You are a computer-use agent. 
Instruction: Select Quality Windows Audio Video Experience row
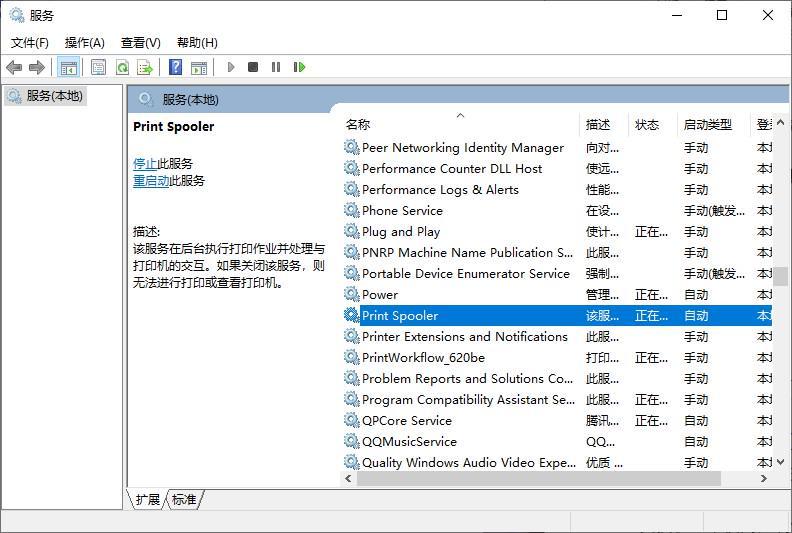coord(557,462)
